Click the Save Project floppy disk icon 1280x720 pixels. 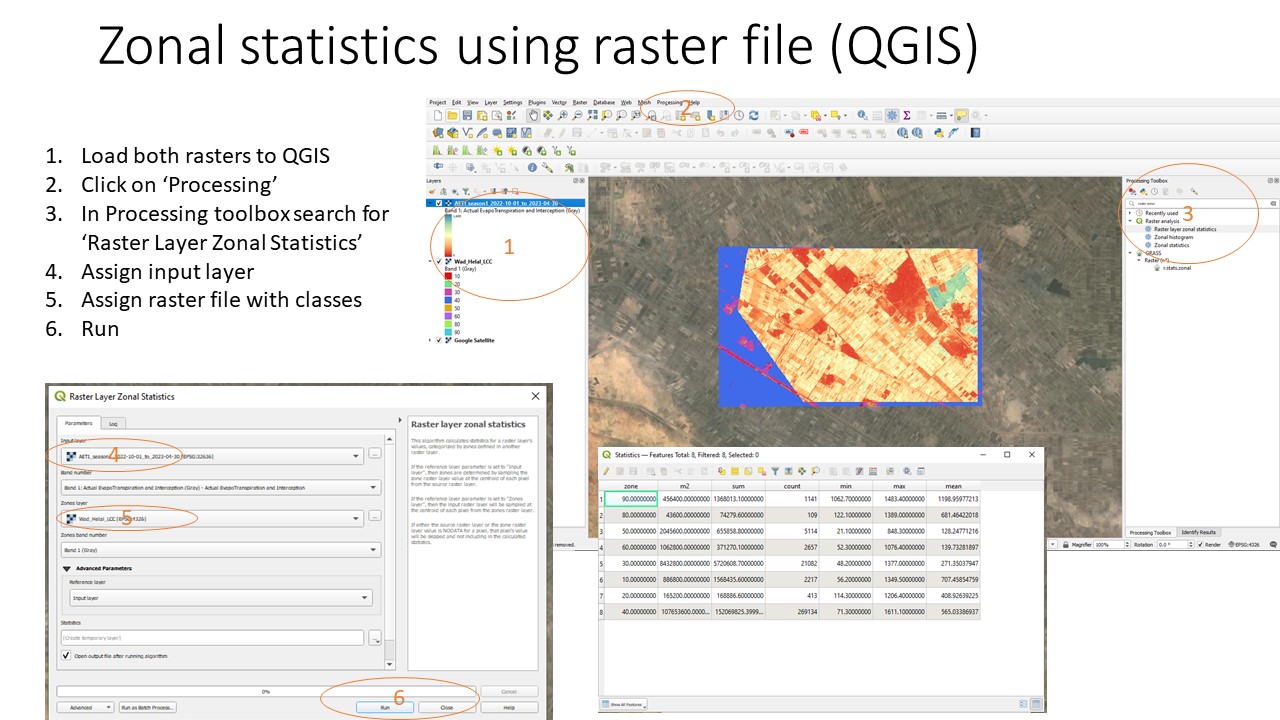[x=467, y=116]
